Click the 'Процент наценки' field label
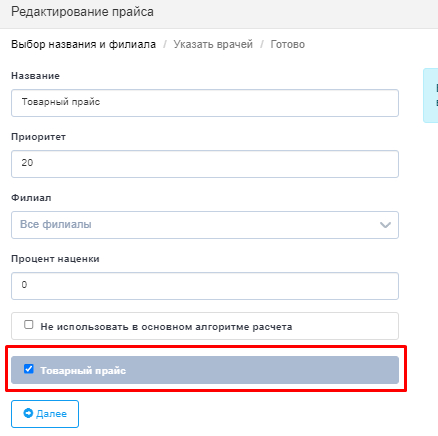Screen dimensions: 438x436 (x=55, y=259)
